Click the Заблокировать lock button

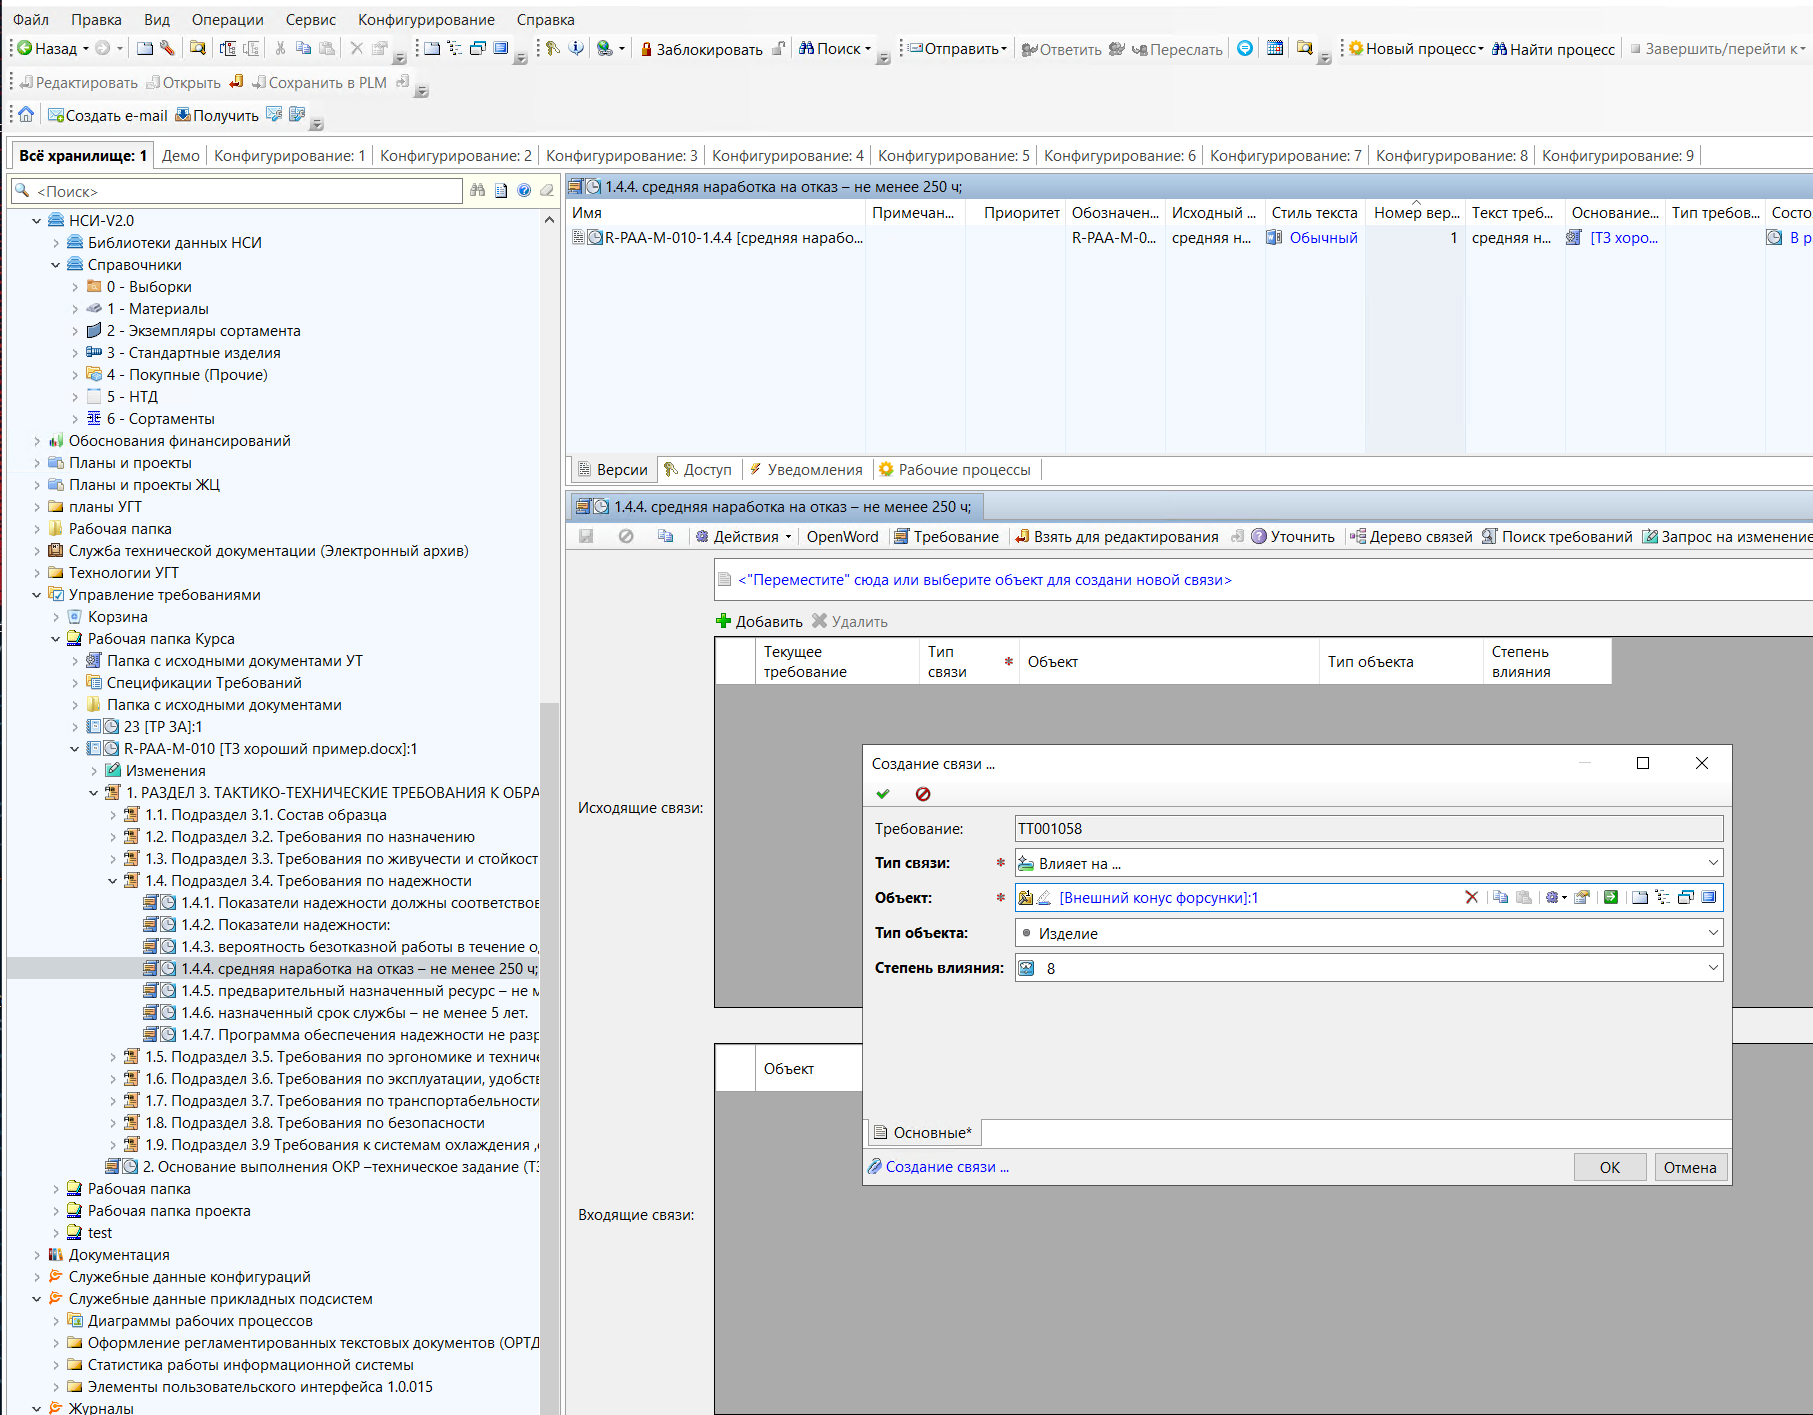pyautogui.click(x=700, y=49)
